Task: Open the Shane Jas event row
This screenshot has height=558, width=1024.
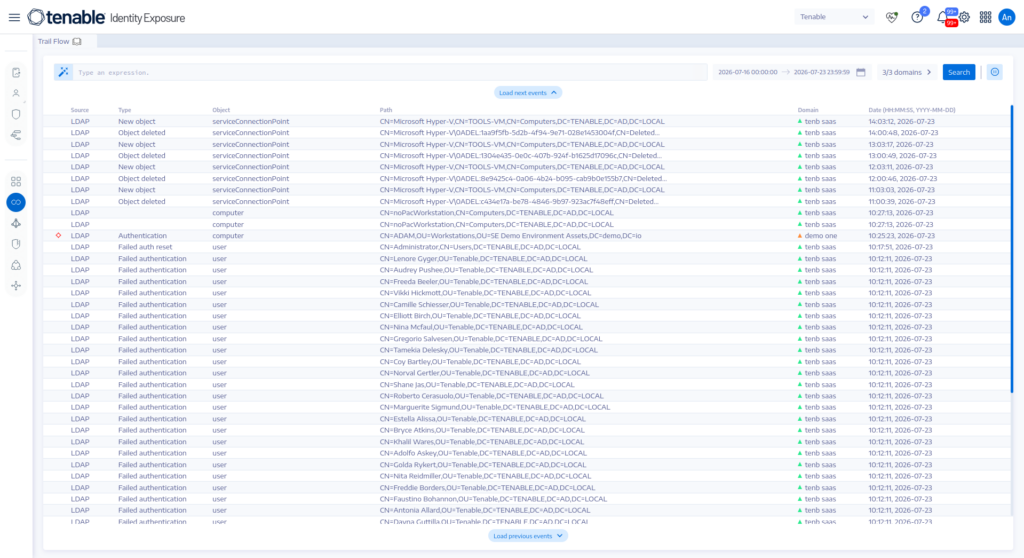Action: [526, 385]
